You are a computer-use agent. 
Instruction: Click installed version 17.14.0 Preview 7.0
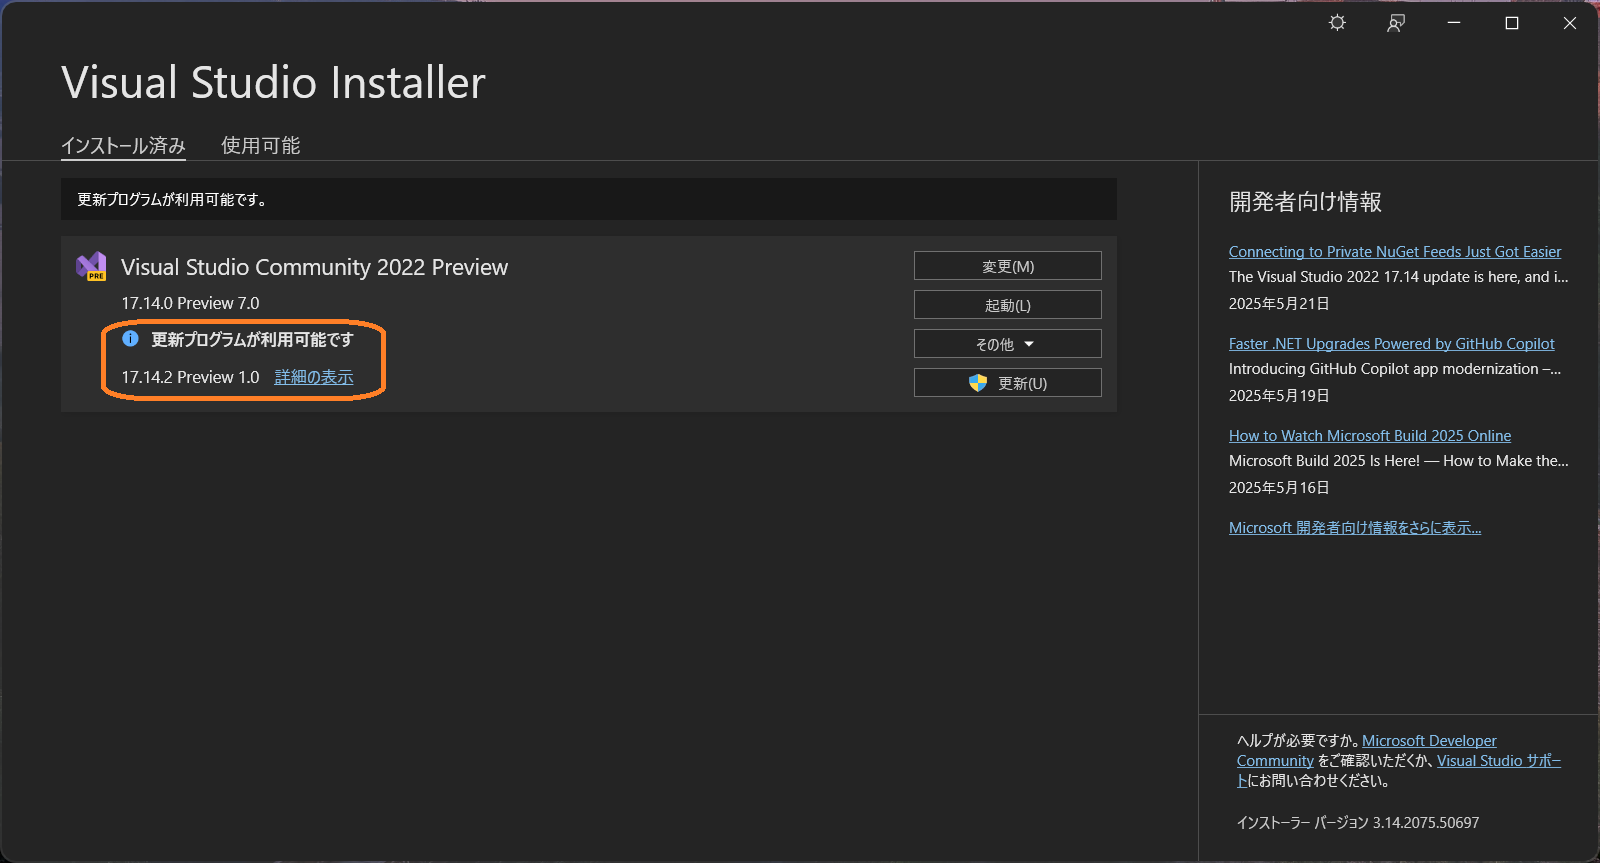190,303
